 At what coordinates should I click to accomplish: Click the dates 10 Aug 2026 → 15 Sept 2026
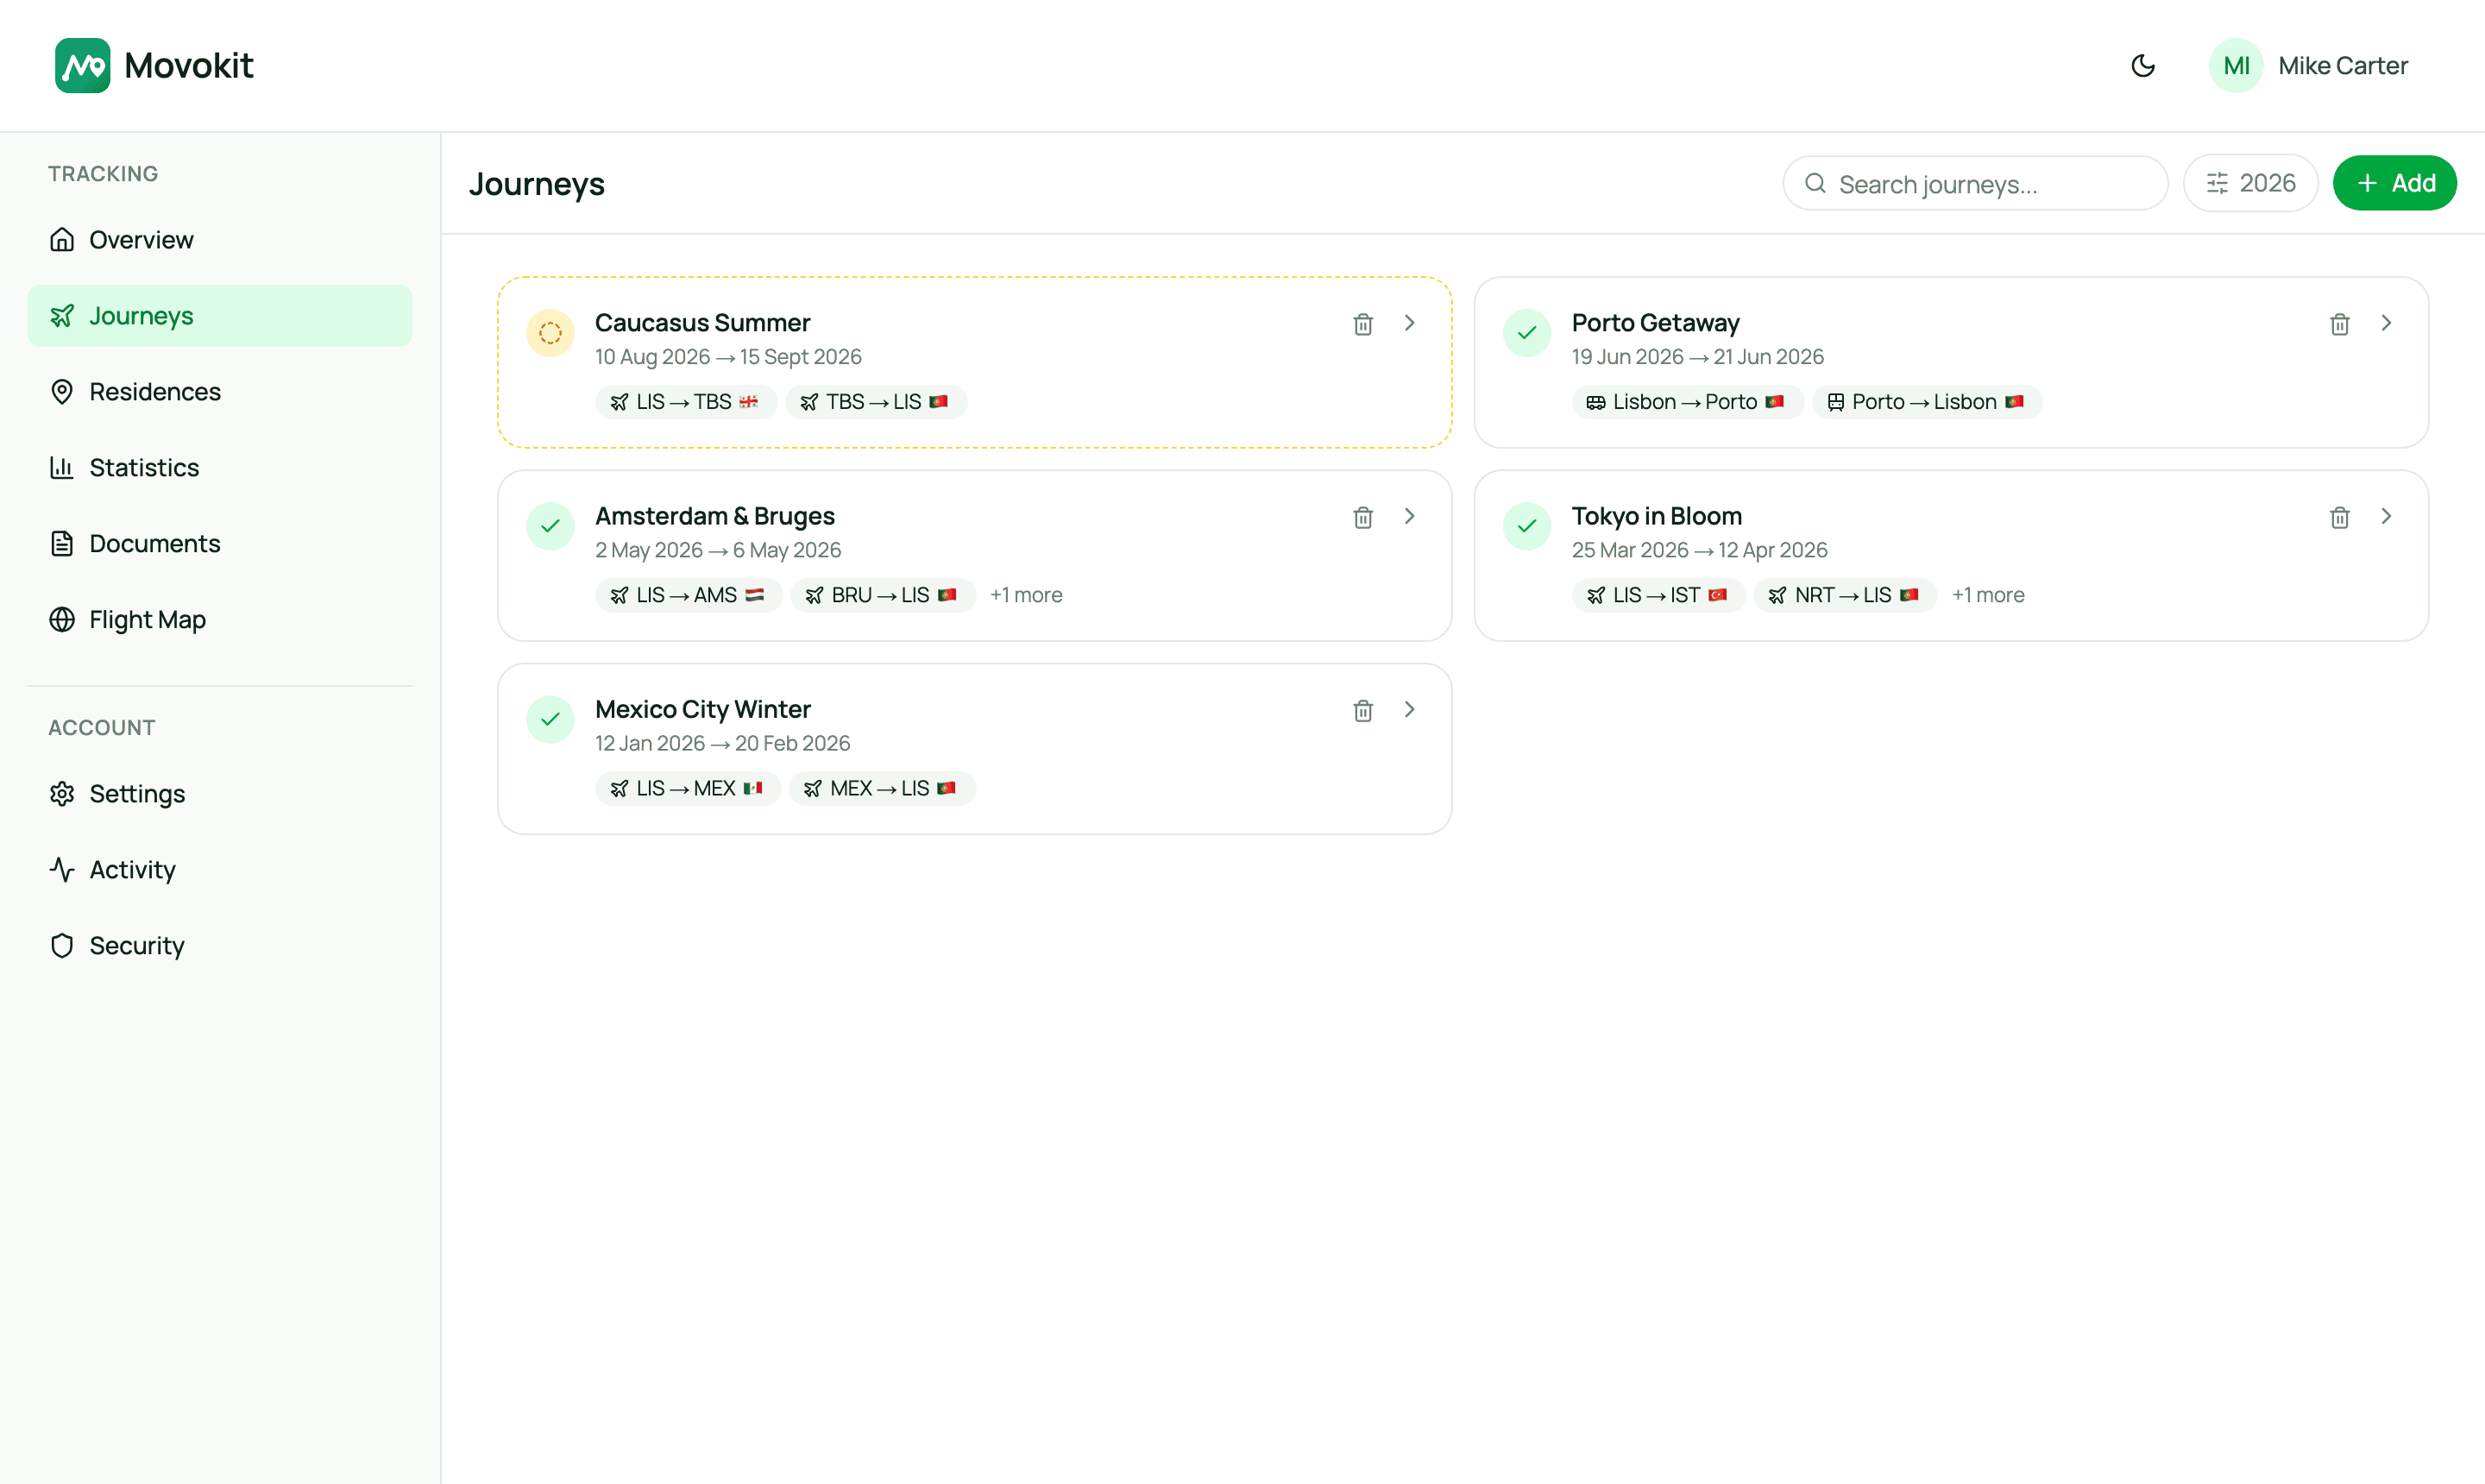(x=728, y=357)
